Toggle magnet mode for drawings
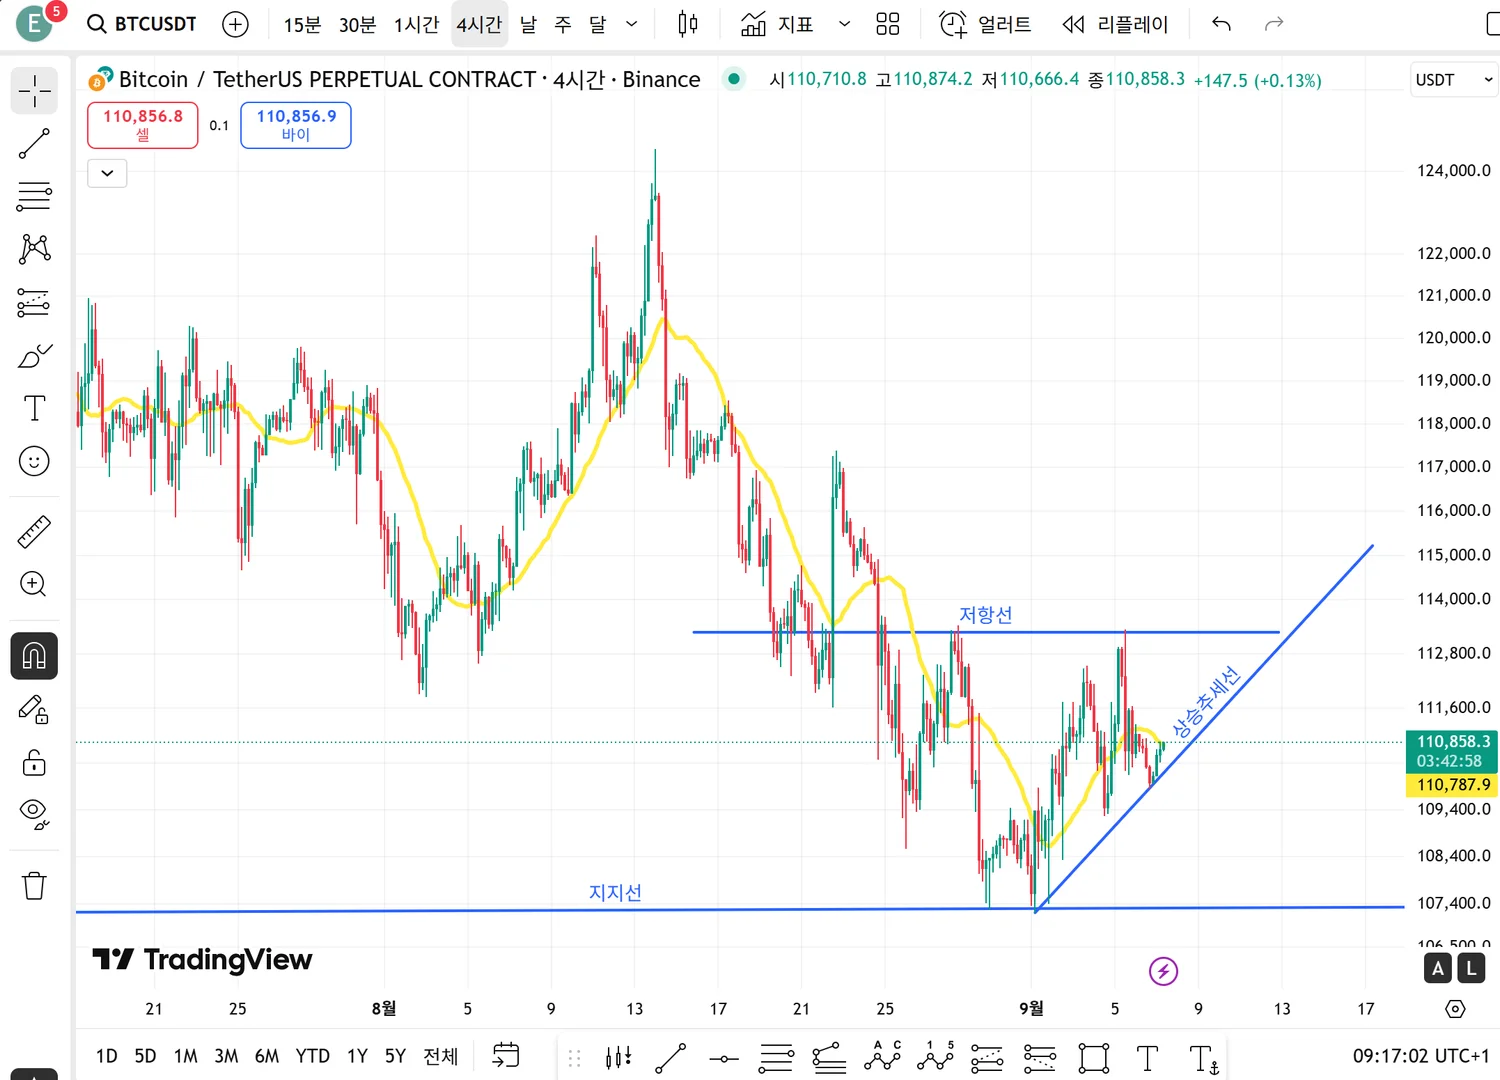 click(x=34, y=656)
